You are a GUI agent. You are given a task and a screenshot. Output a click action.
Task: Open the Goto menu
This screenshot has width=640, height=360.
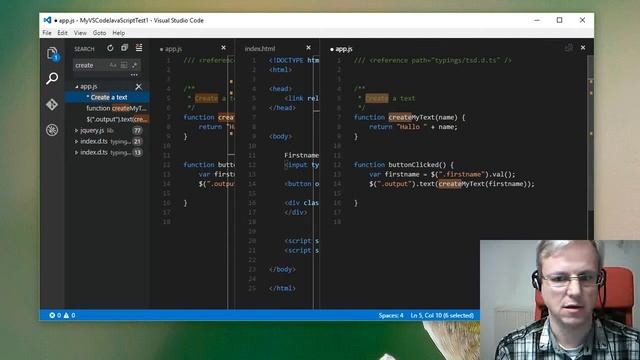[x=99, y=33]
